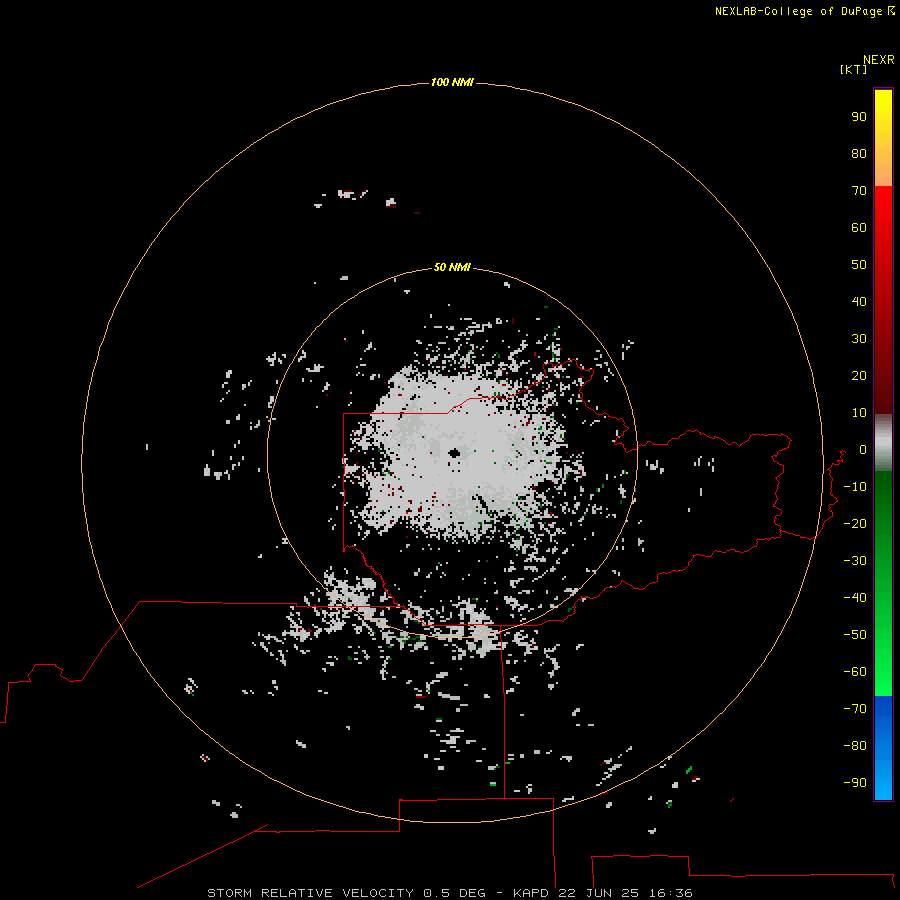Select the 100 NMI range ring label
Screen dimensions: 900x900
(452, 83)
